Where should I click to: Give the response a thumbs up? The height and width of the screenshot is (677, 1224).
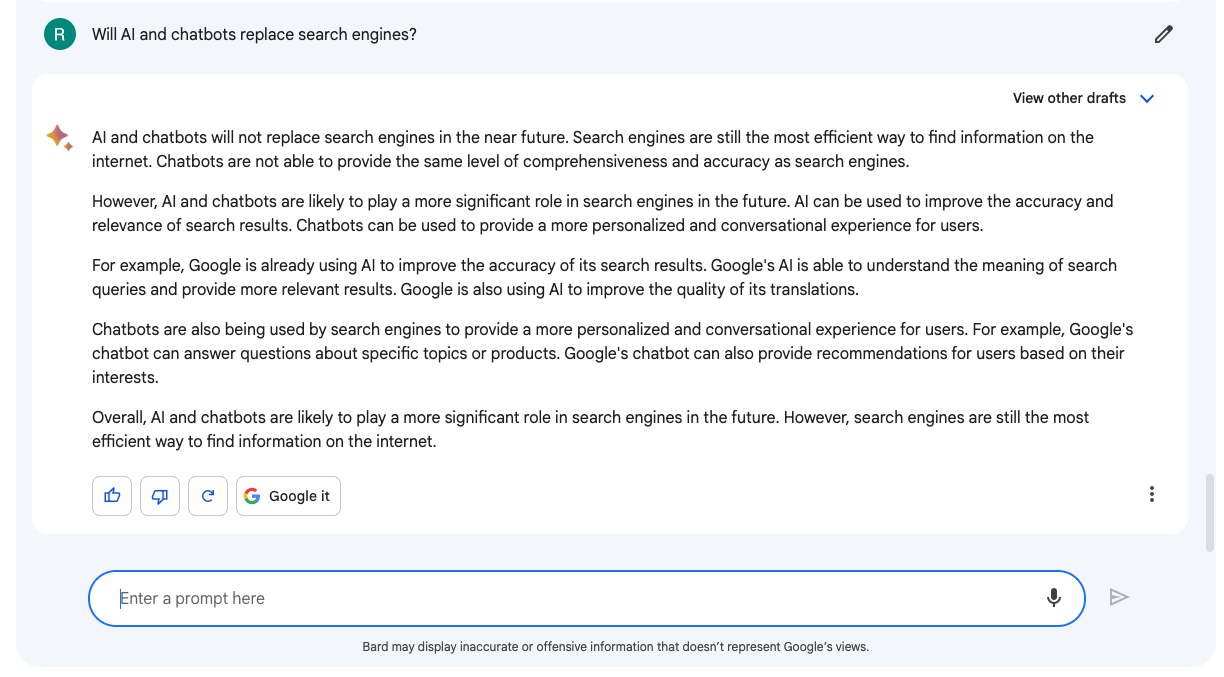[112, 496]
